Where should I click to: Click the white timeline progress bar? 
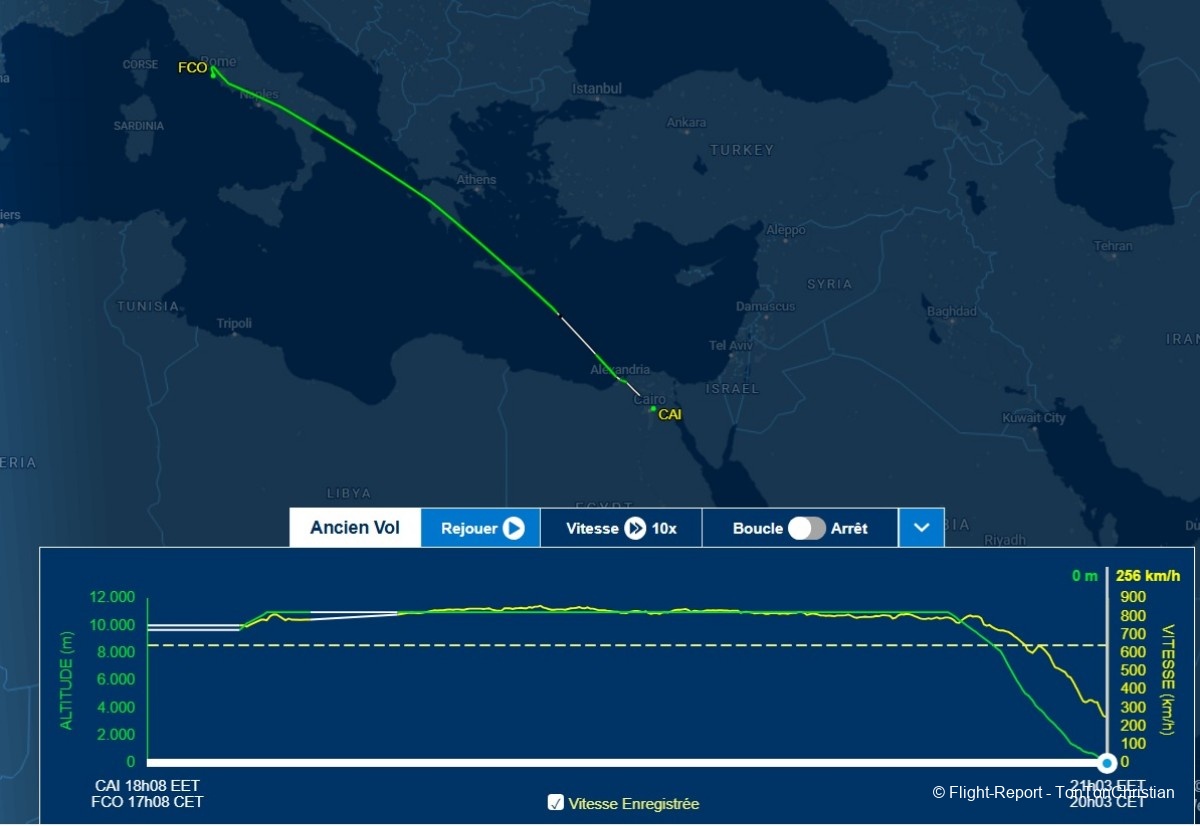[x=620, y=762]
